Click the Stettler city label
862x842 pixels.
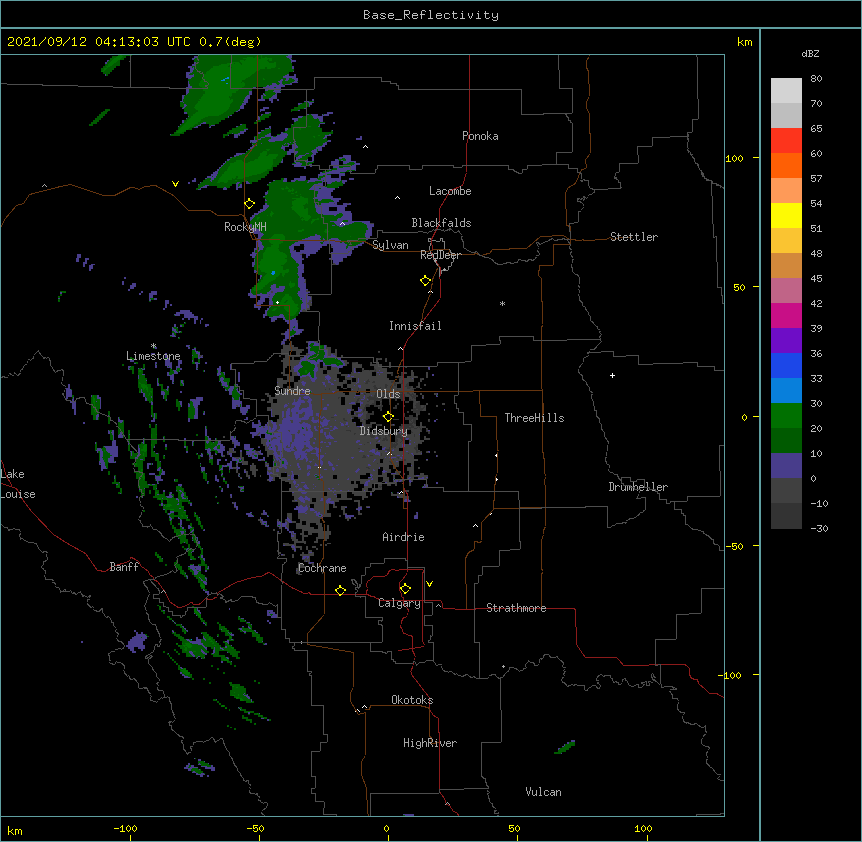tap(634, 237)
